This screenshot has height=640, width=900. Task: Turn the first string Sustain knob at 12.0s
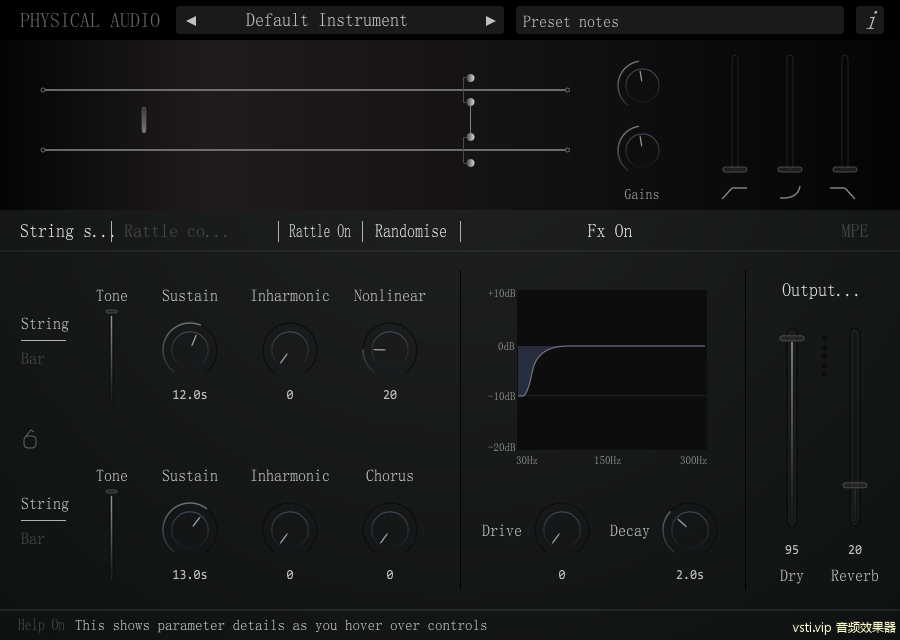coord(189,349)
